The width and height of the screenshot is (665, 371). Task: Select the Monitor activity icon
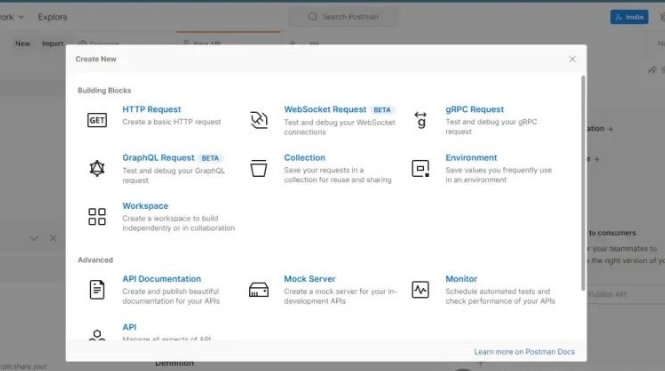click(420, 290)
